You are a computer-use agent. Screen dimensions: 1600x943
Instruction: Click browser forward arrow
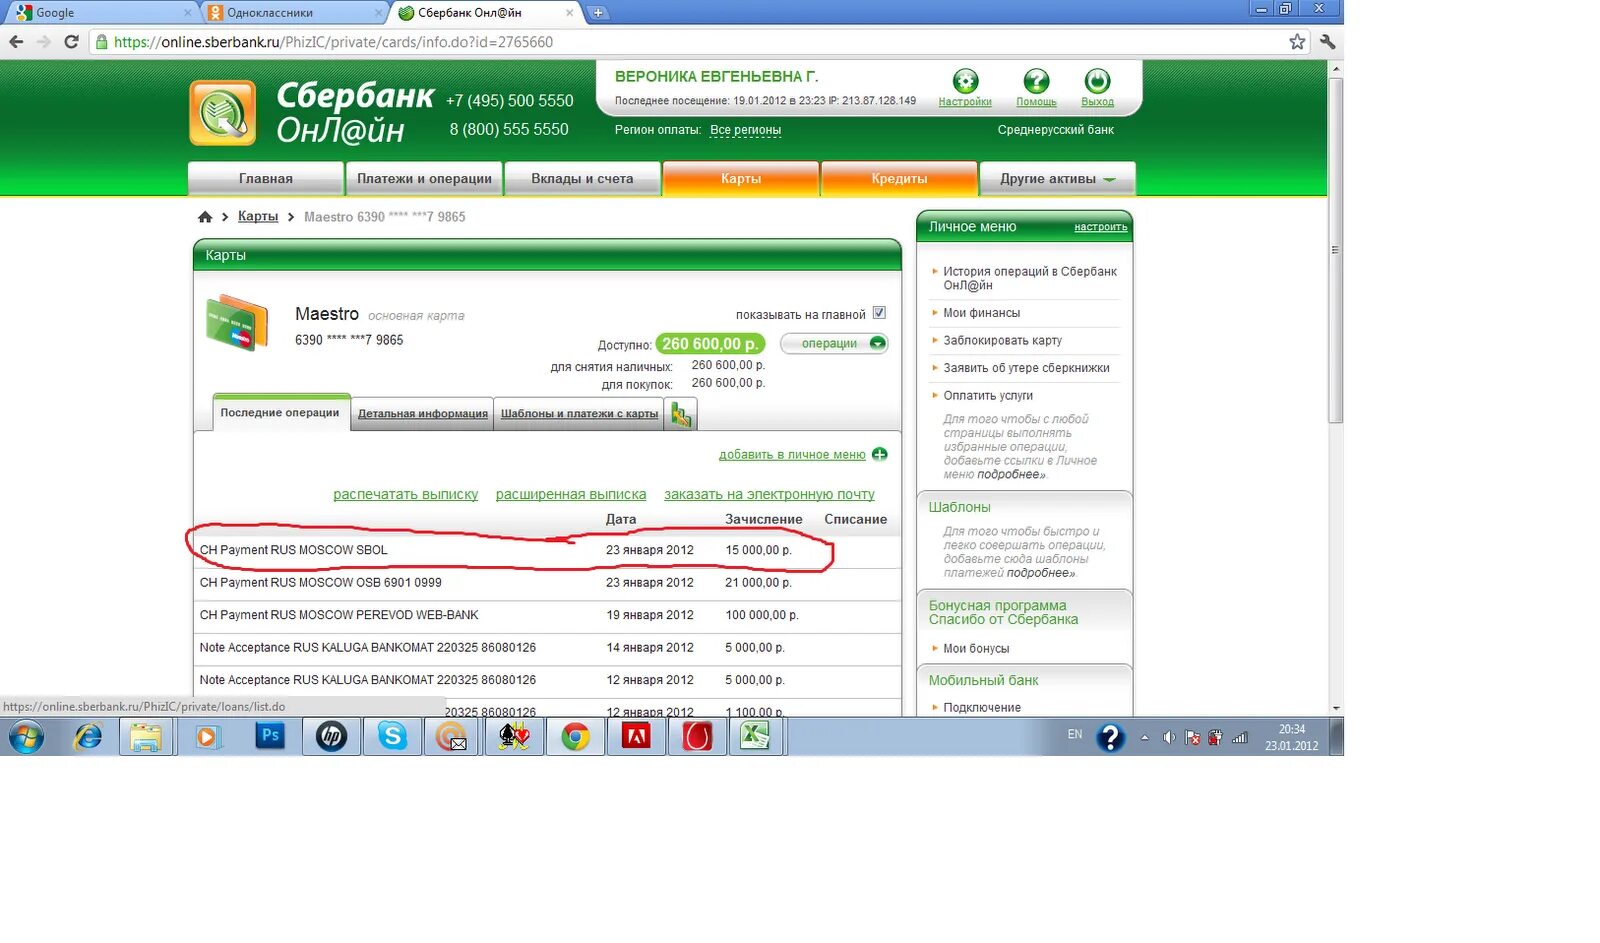pyautogui.click(x=43, y=42)
